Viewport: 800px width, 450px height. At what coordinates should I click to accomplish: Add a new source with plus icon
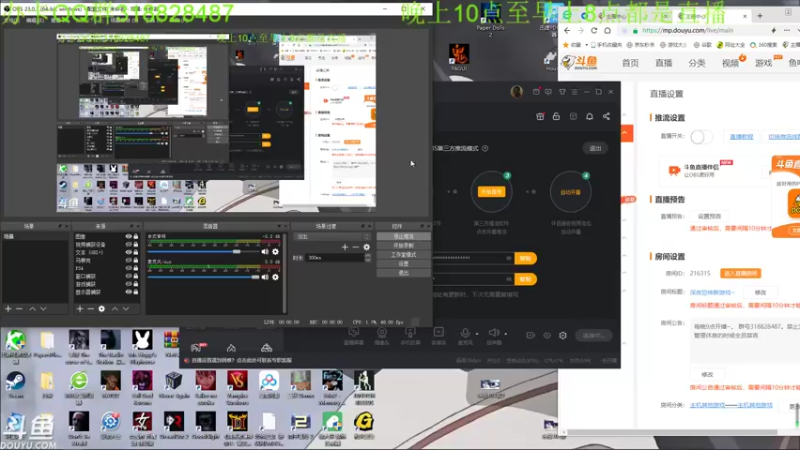click(x=80, y=309)
